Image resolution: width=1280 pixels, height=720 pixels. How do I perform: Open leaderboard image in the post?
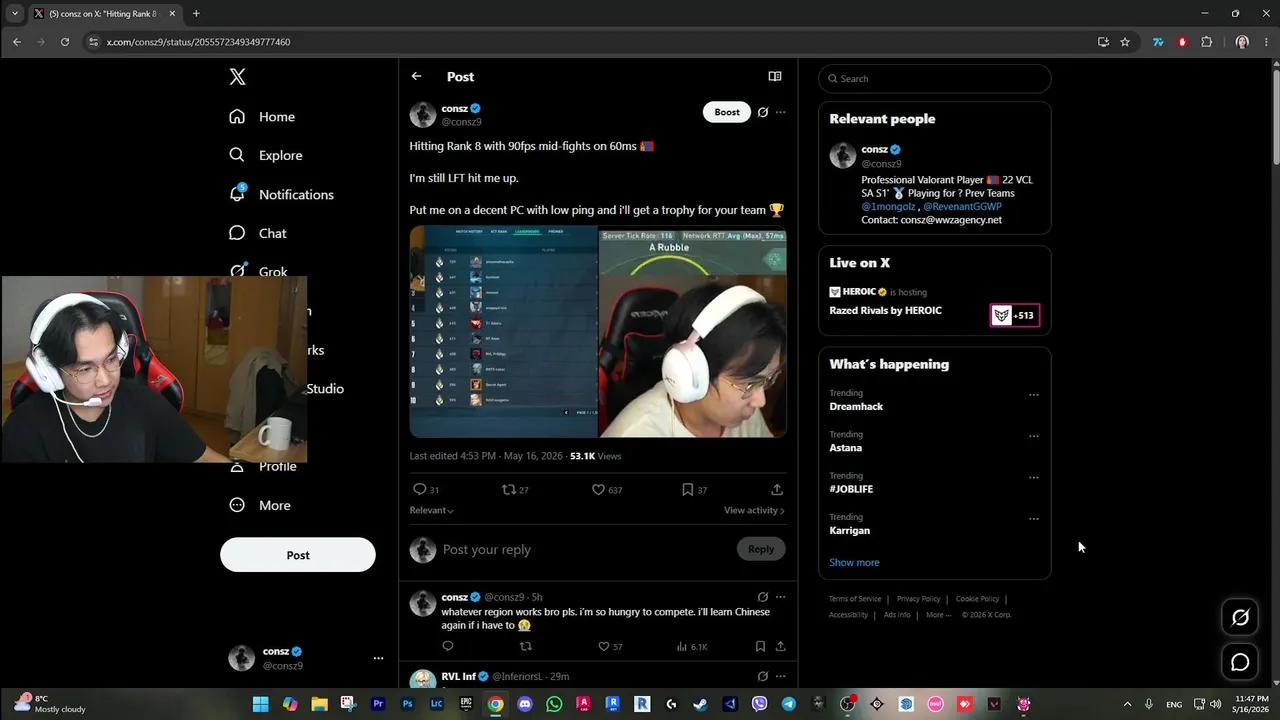(x=503, y=332)
